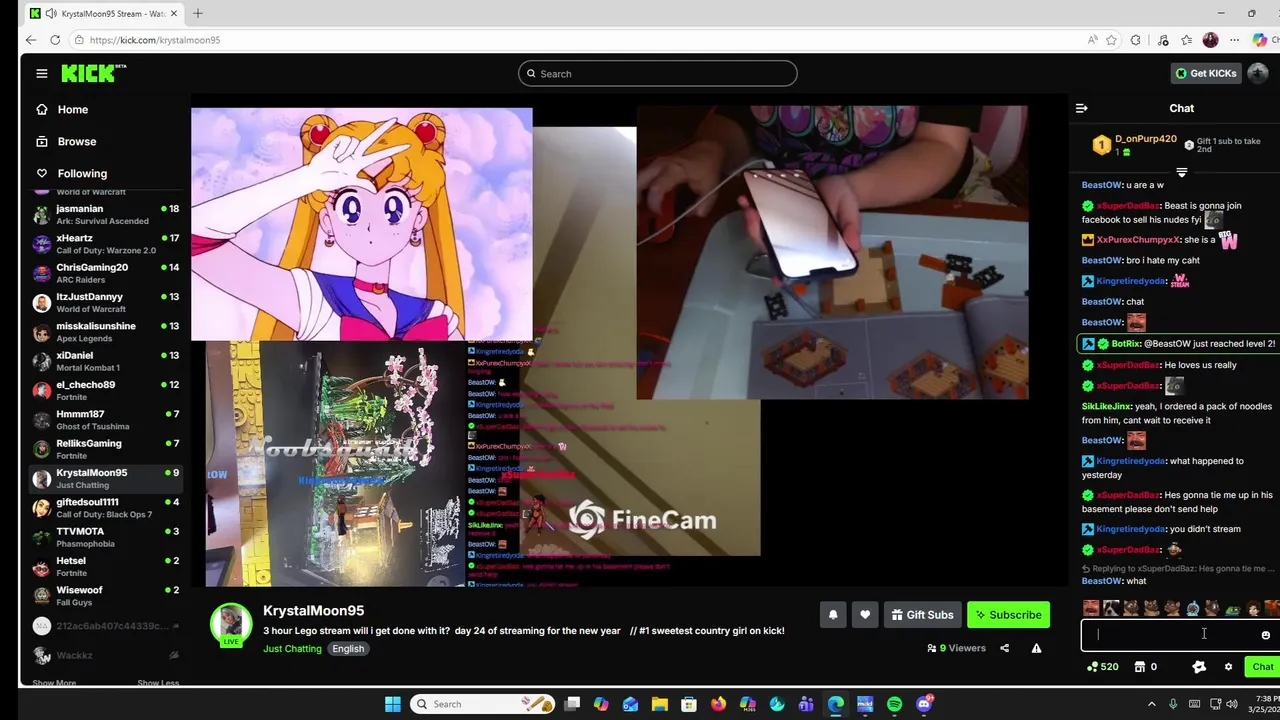Collapse the chat panel arrow icon
Image resolution: width=1280 pixels, height=720 pixels.
(x=1081, y=108)
